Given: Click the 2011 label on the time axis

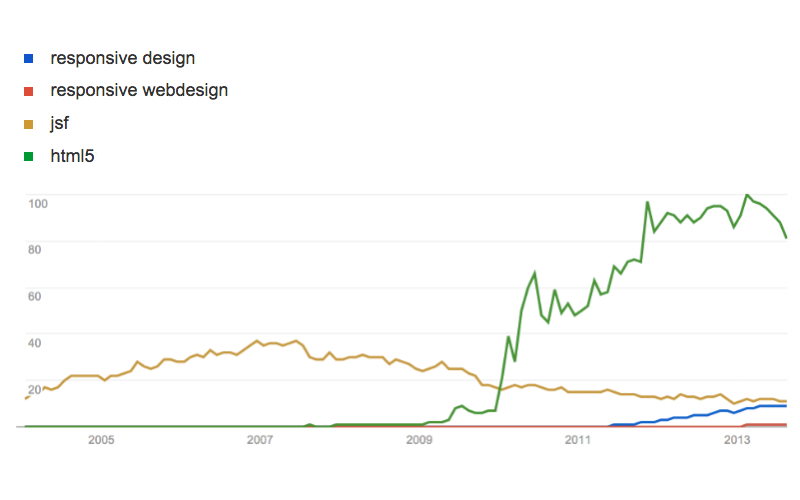Looking at the screenshot, I should coord(578,440).
